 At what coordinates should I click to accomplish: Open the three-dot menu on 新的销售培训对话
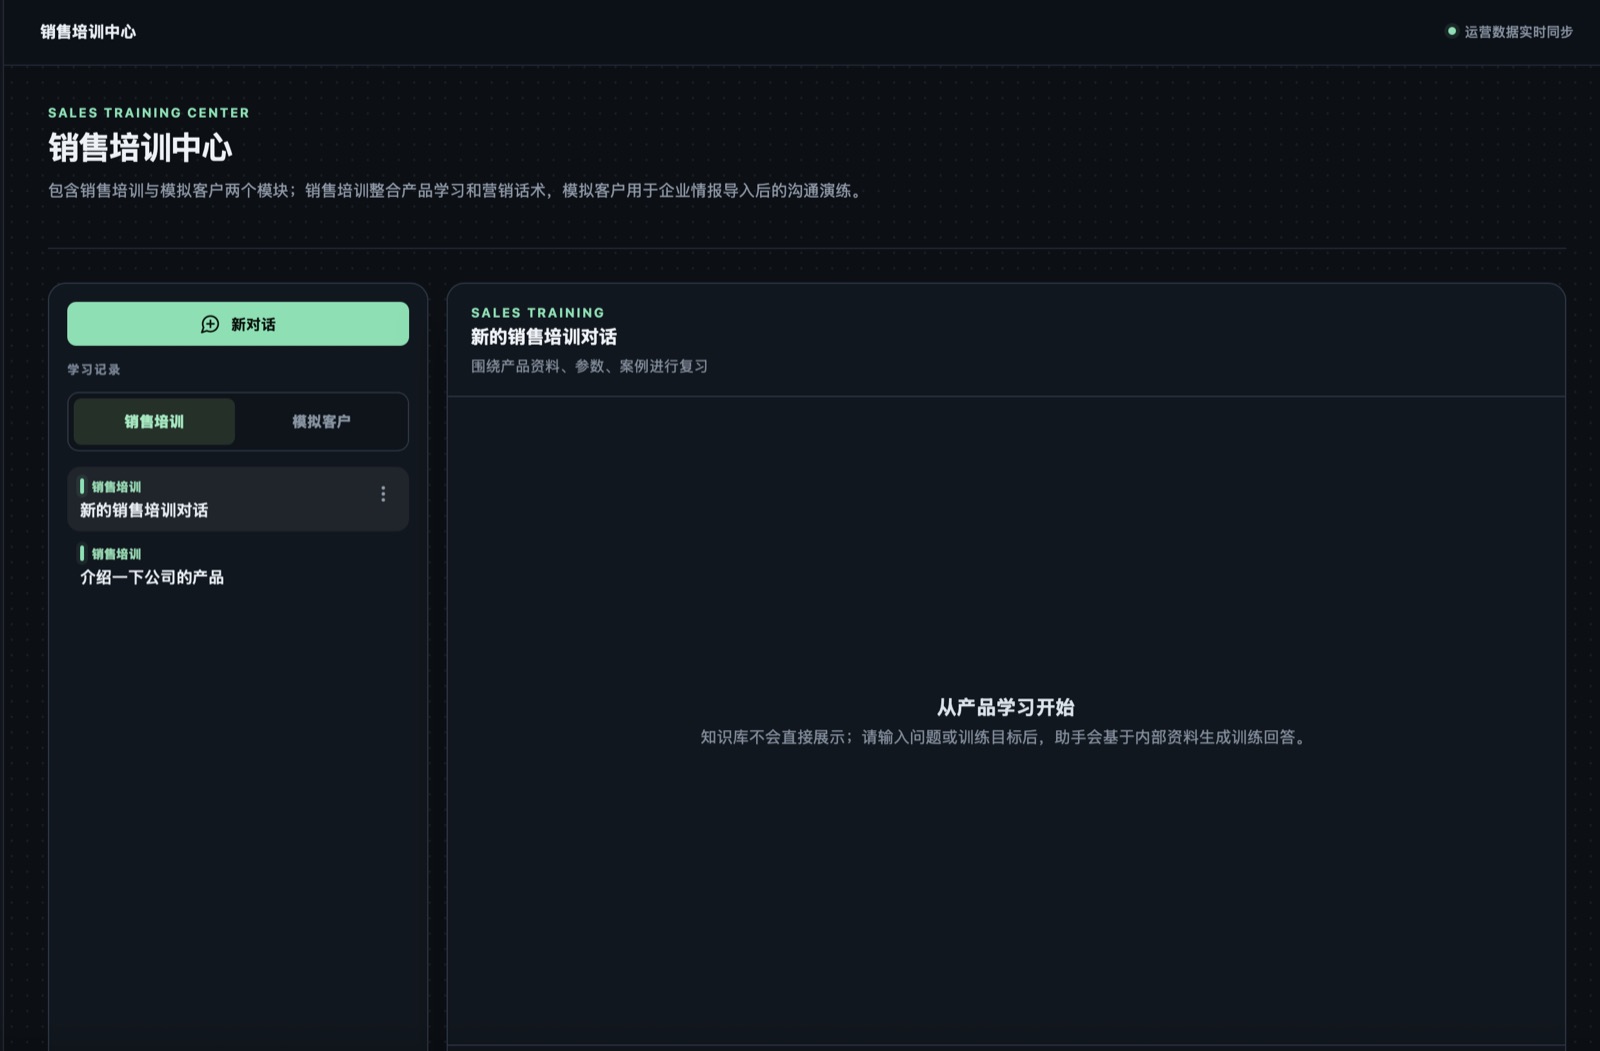(x=383, y=494)
